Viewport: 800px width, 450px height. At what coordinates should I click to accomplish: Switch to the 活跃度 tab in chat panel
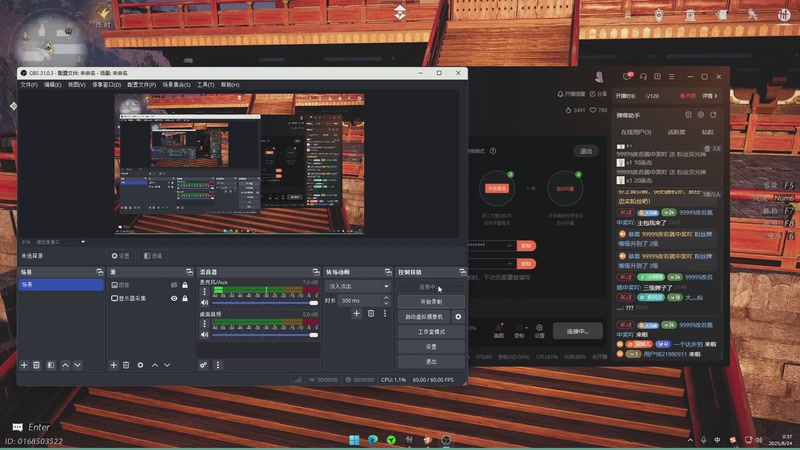677,132
